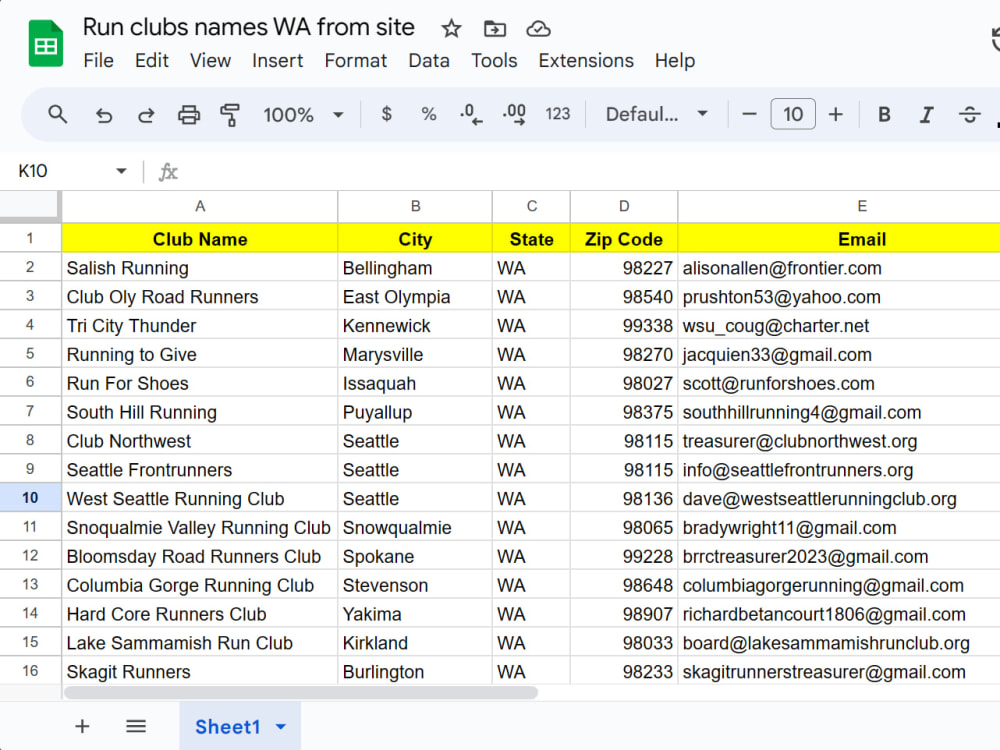Click the font size 10 field

pos(793,114)
